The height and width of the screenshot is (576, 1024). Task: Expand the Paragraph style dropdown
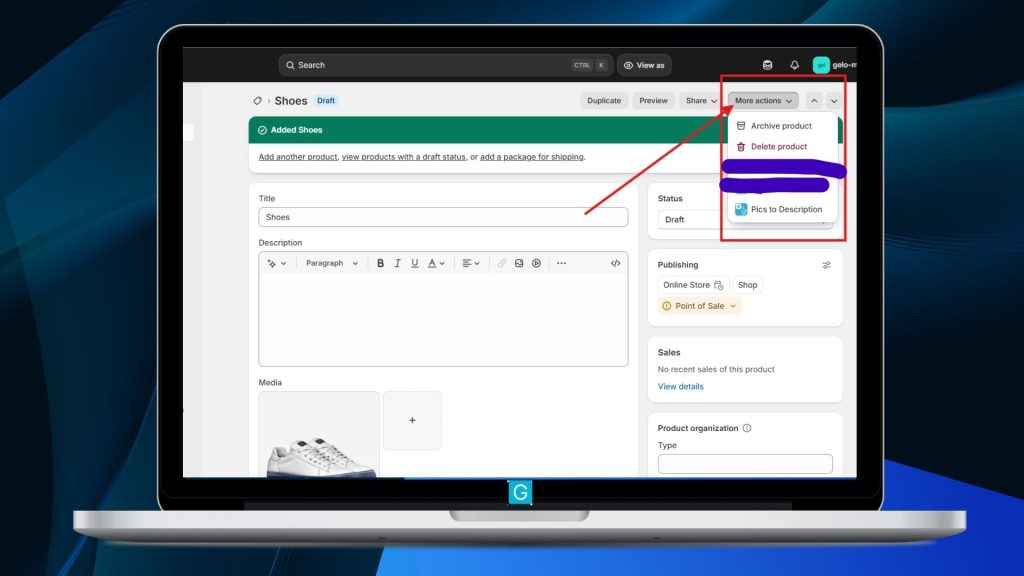pos(331,263)
